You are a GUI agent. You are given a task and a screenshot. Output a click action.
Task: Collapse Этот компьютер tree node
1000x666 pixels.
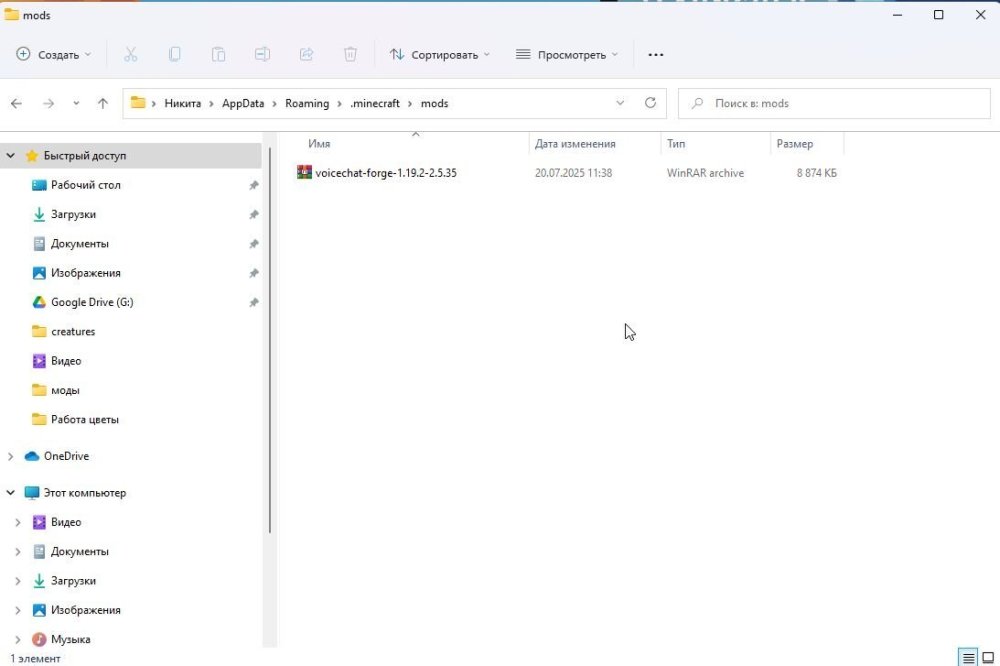pyautogui.click(x=11, y=492)
